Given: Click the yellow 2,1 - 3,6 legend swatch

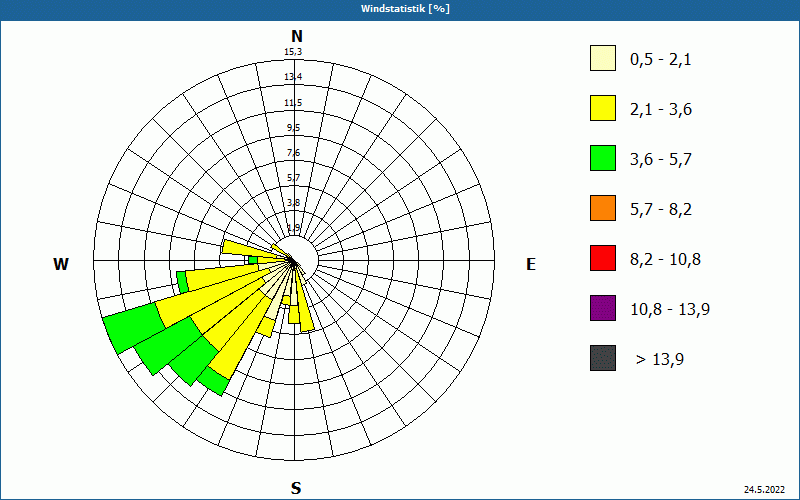Looking at the screenshot, I should point(603,108).
